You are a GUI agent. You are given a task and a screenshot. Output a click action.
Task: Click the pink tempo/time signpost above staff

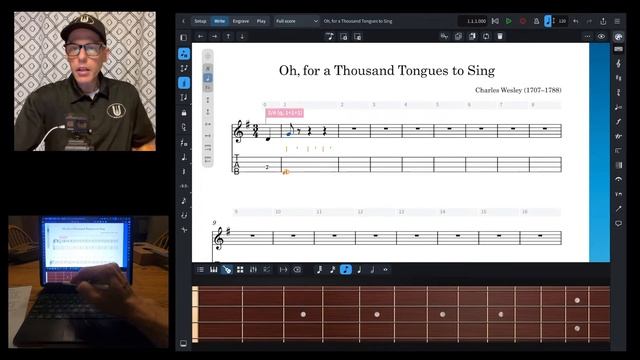click(x=284, y=113)
